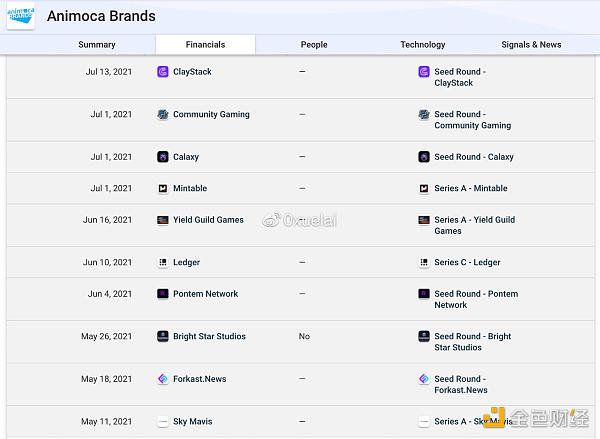This screenshot has width=600, height=439.
Task: Click the "No" lead investor value
Action: [304, 336]
